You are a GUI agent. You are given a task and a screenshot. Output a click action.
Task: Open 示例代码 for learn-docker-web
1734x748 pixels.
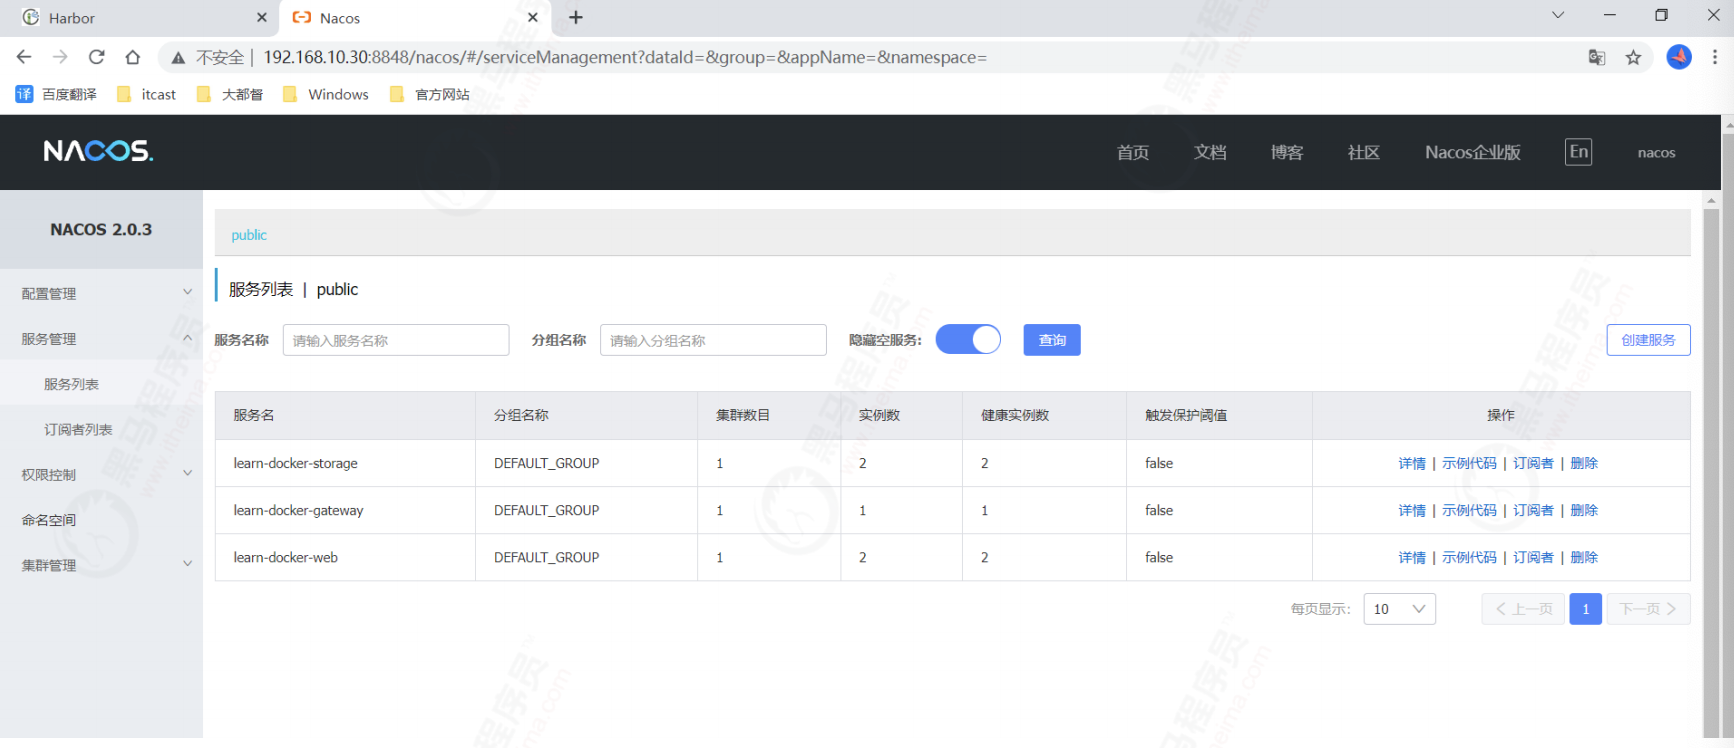point(1469,557)
